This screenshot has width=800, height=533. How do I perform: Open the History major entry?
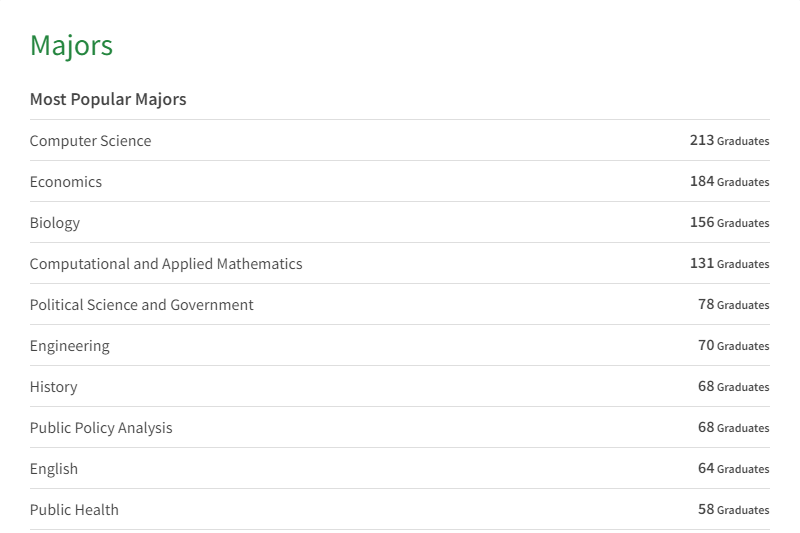coord(53,387)
